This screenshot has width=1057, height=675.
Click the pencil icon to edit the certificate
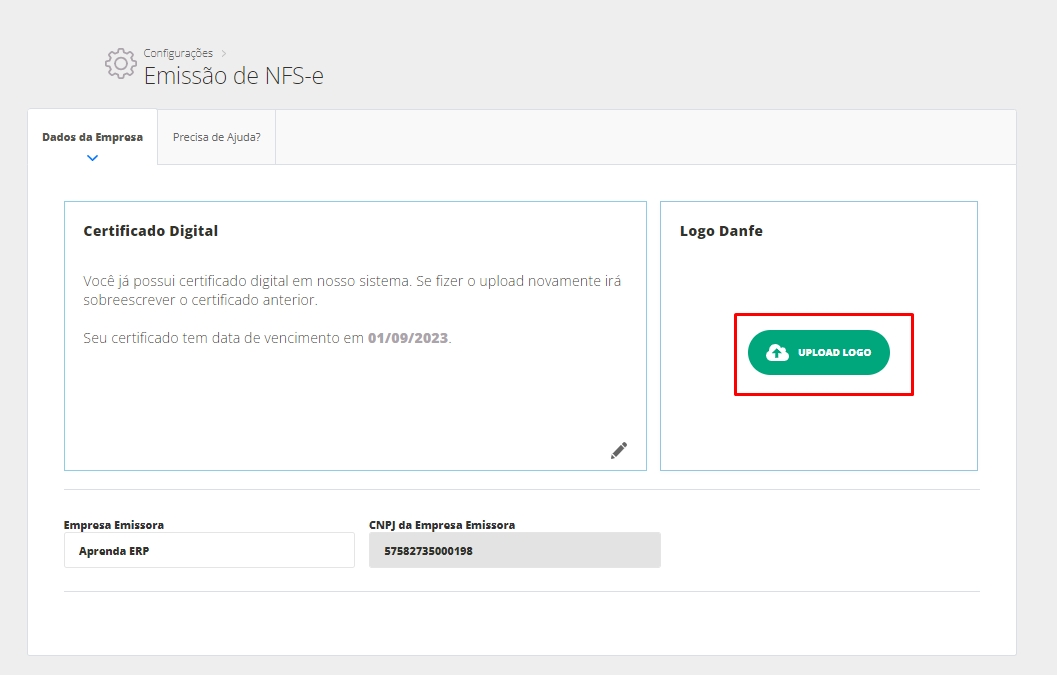619,450
